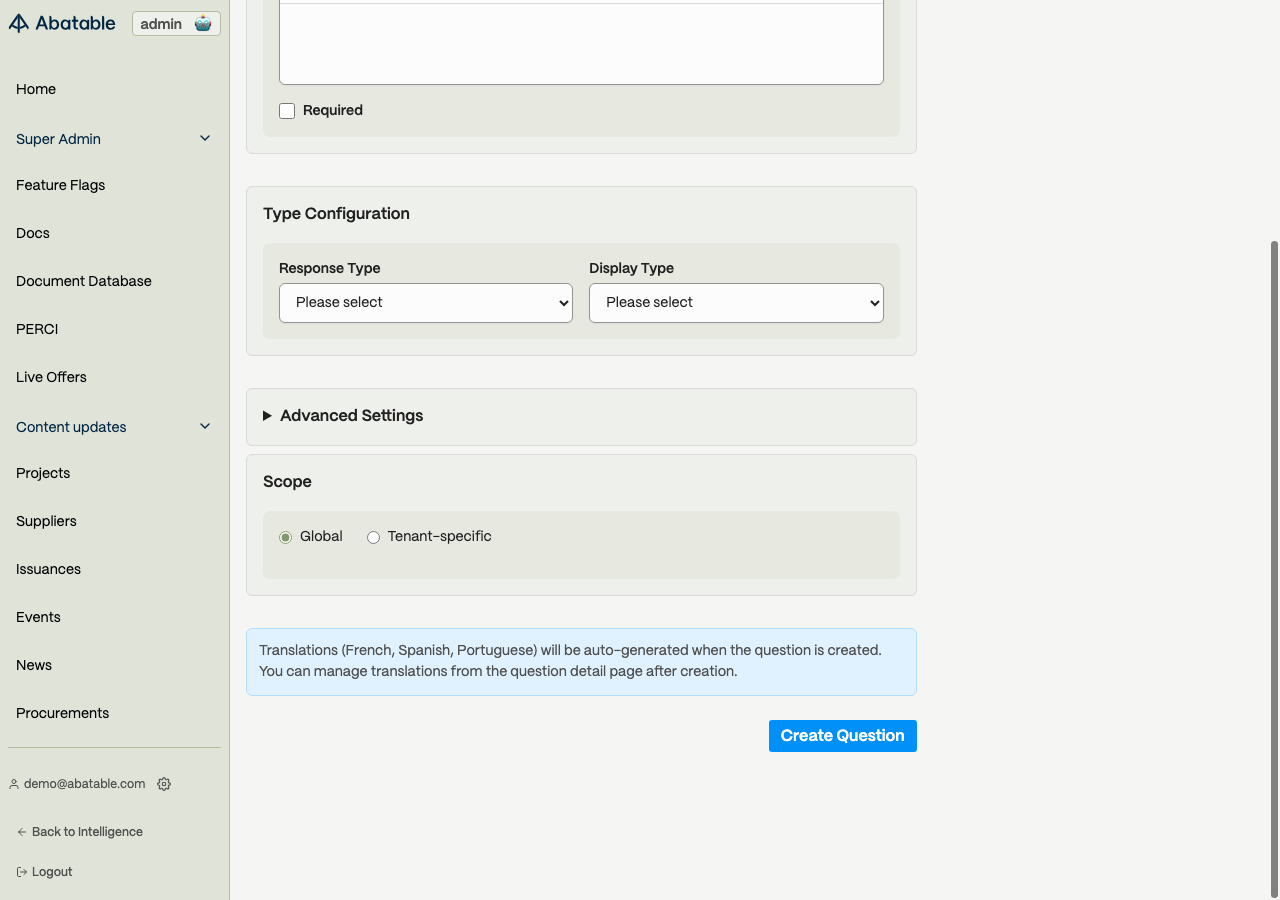Viewport: 1280px width, 900px height.
Task: Open the Response Type dropdown
Action: coord(426,303)
